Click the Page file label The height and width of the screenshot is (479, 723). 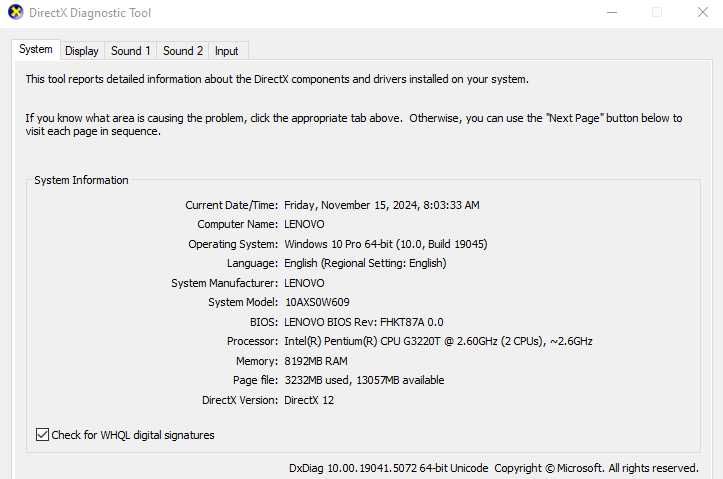click(255, 380)
